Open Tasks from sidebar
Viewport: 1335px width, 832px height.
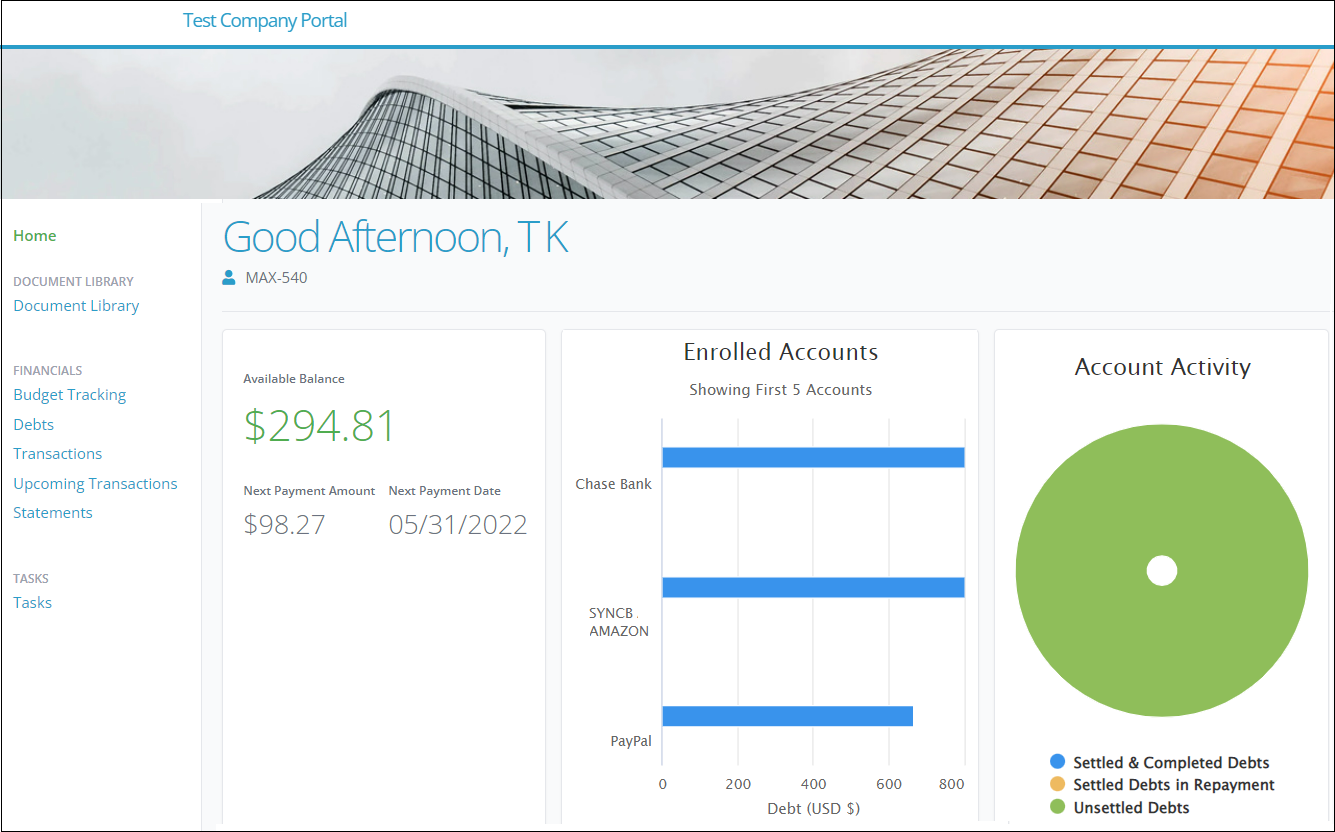(33, 603)
